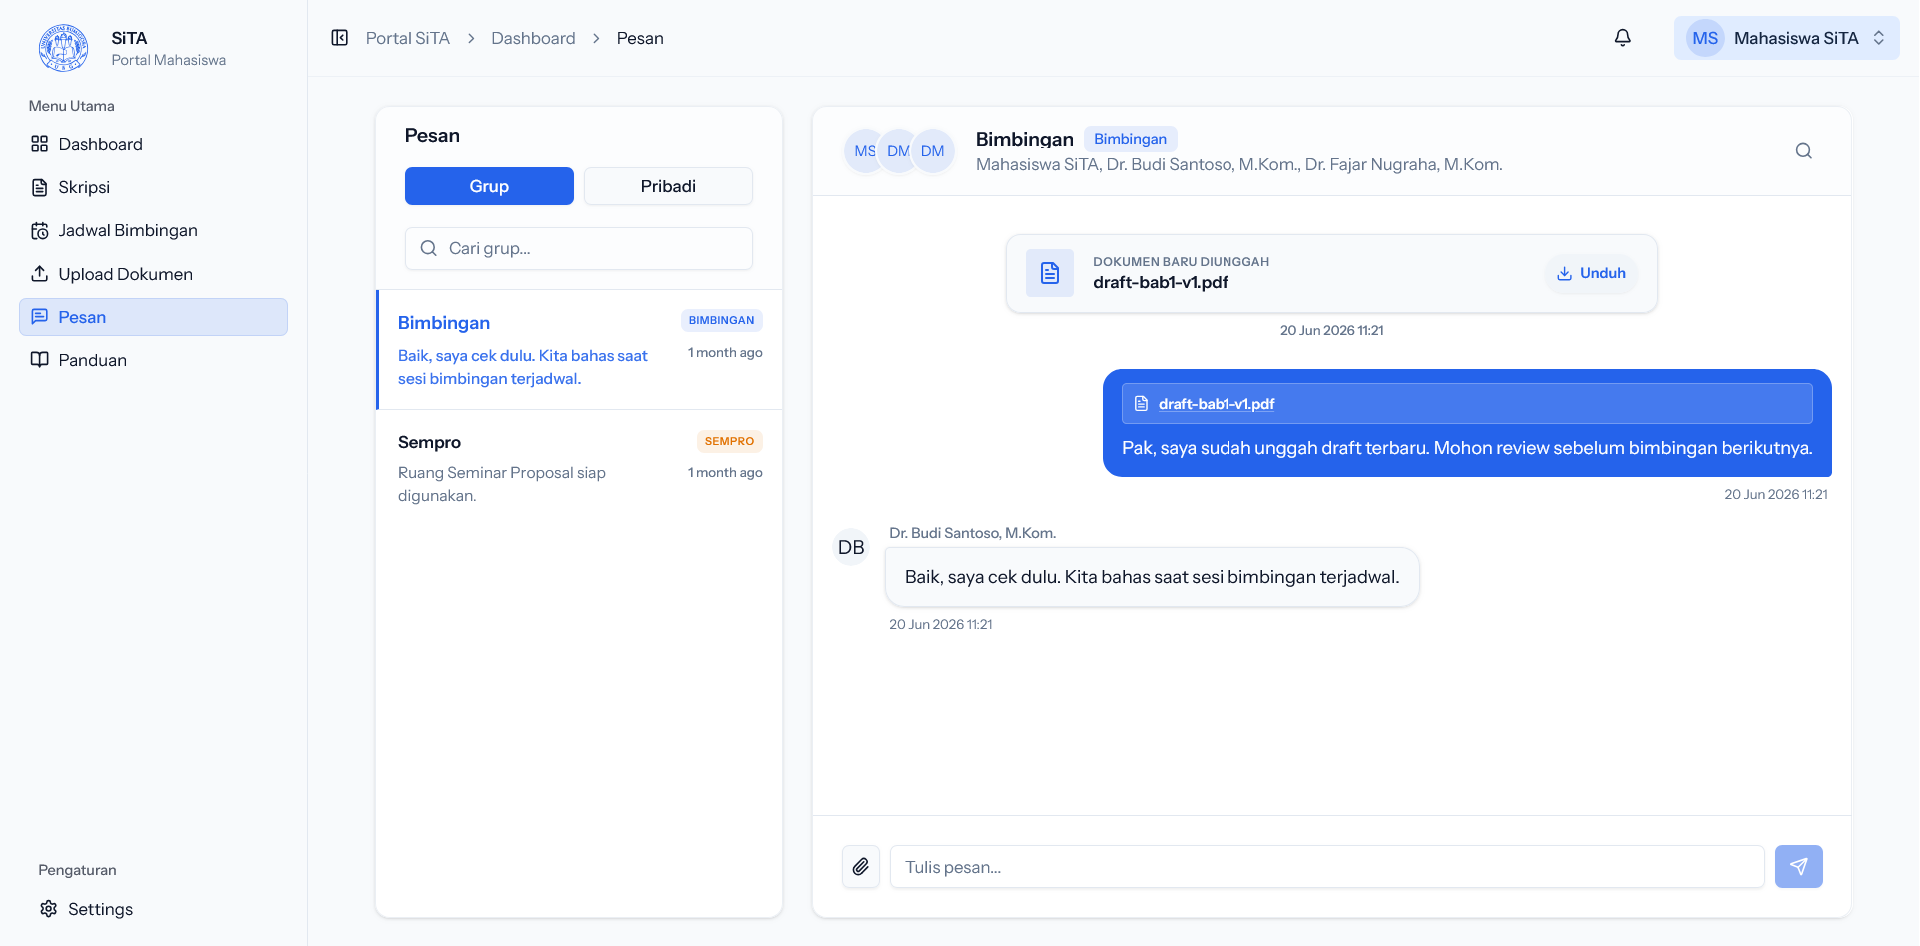Open Jadwal Bimbingan in sidebar
The width and height of the screenshot is (1920, 946).
click(153, 230)
